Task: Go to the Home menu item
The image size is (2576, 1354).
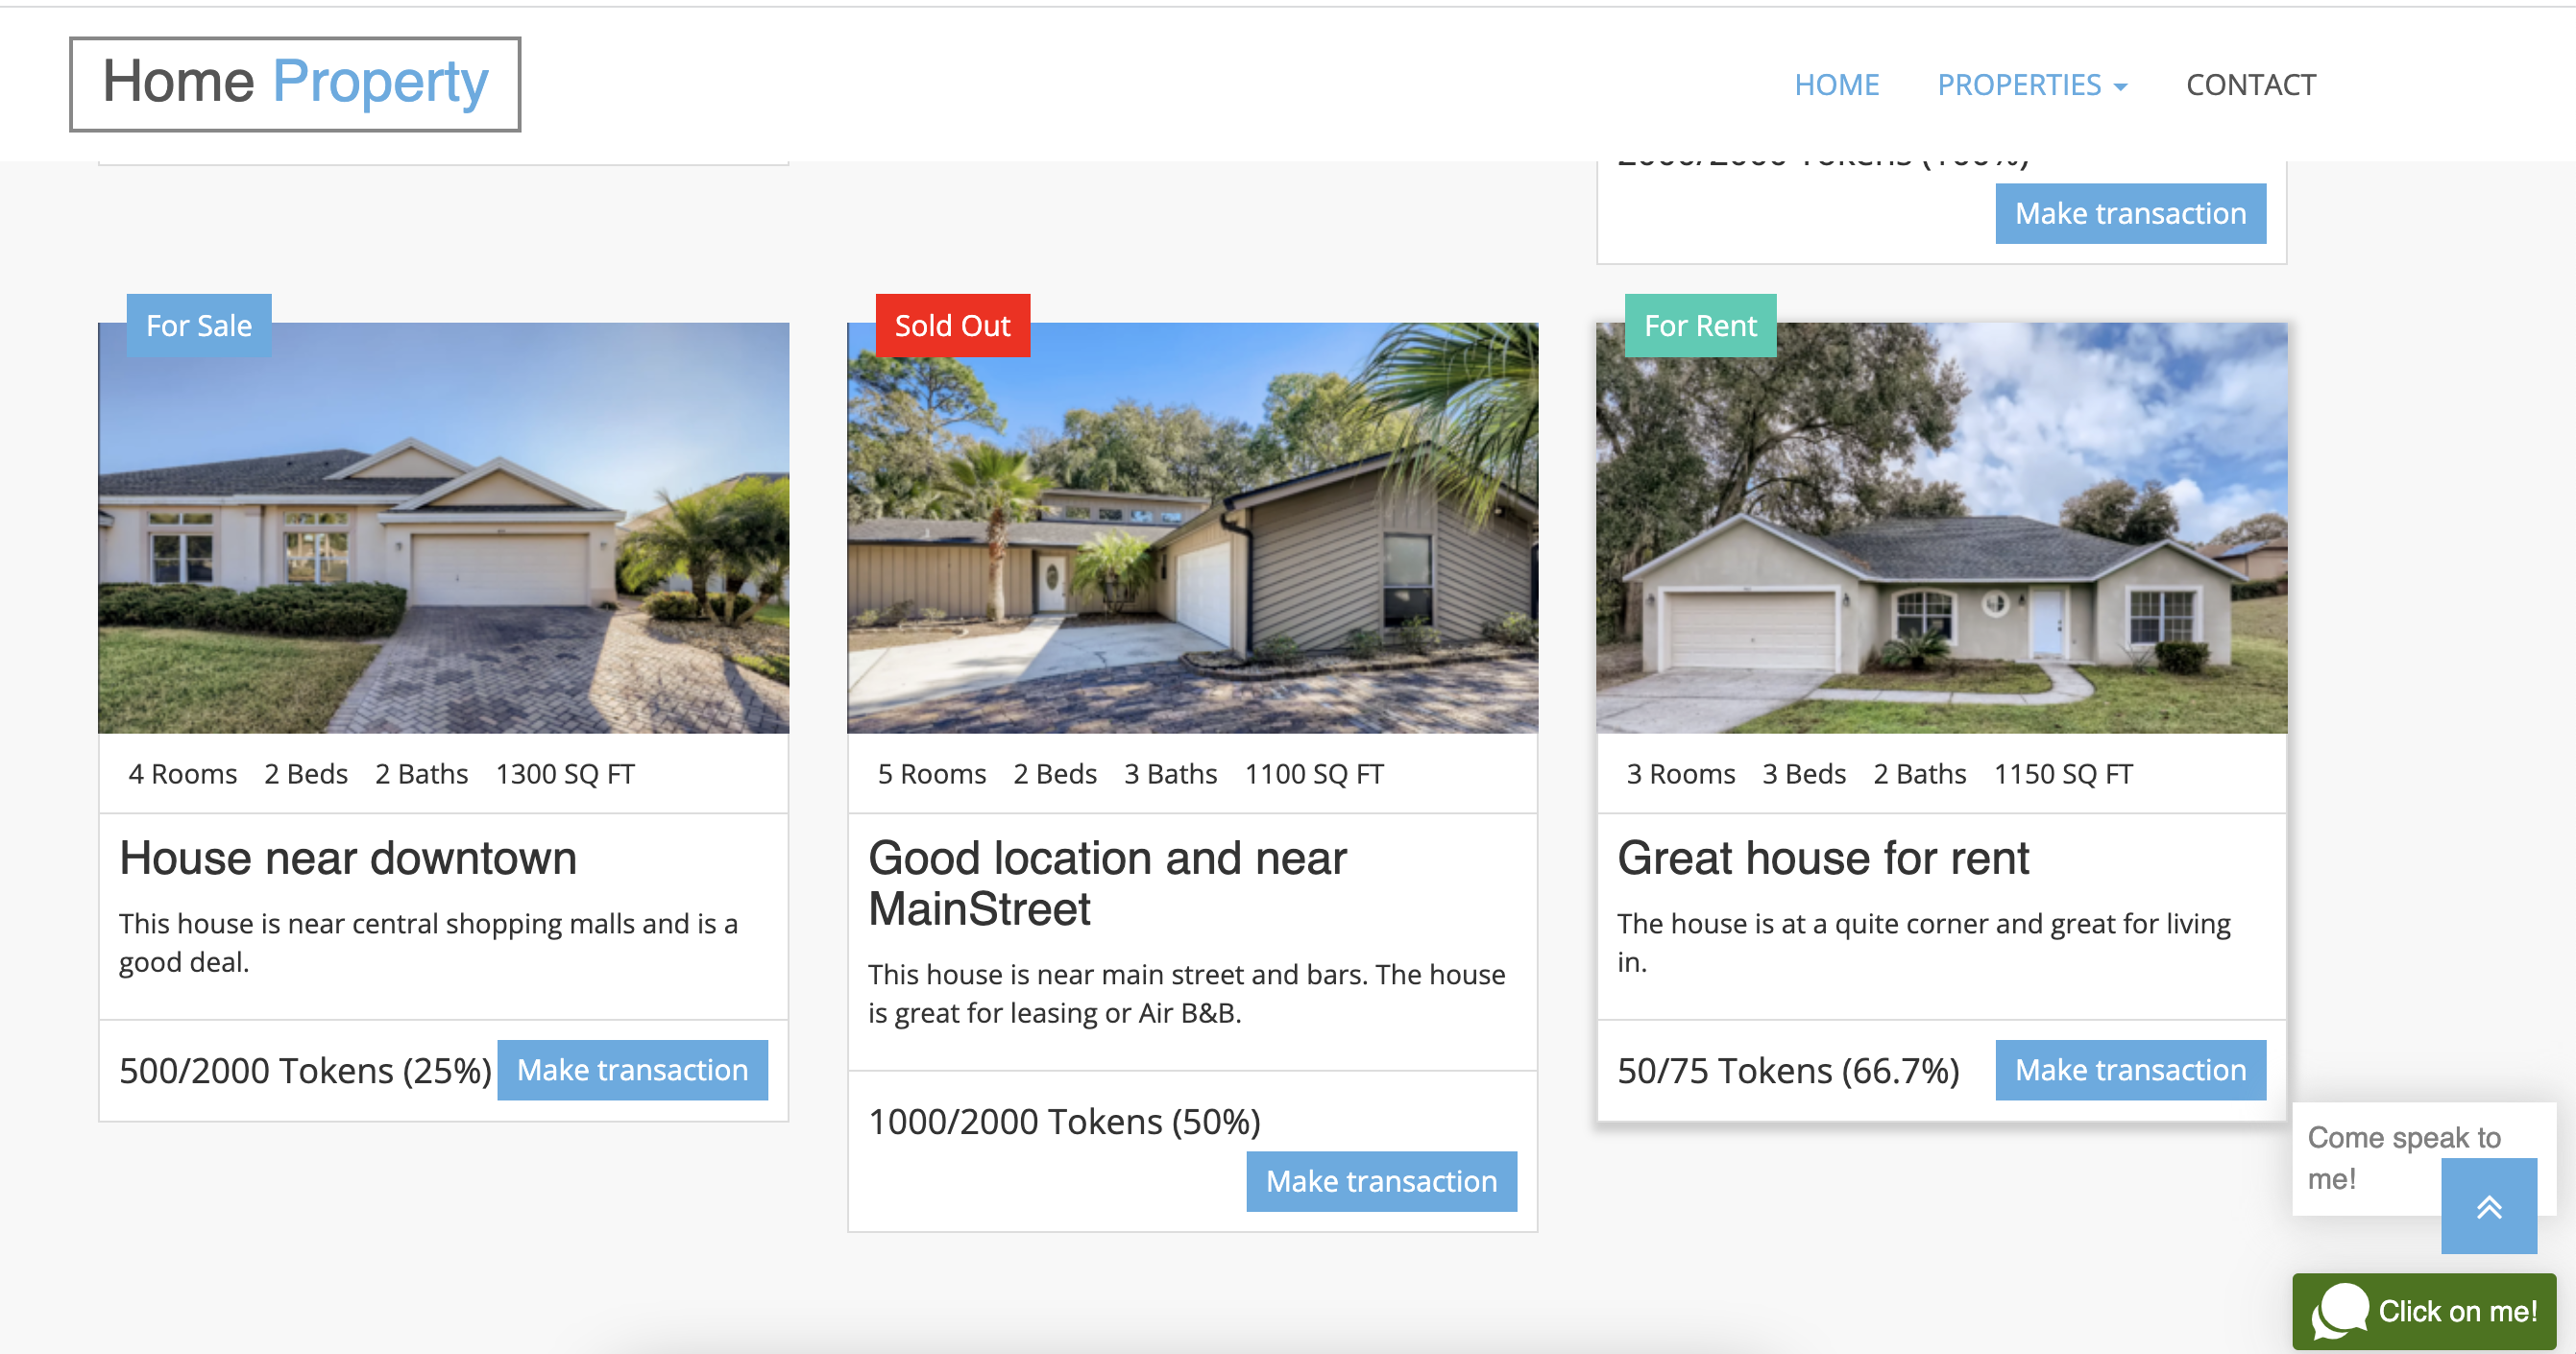Action: (x=1836, y=85)
